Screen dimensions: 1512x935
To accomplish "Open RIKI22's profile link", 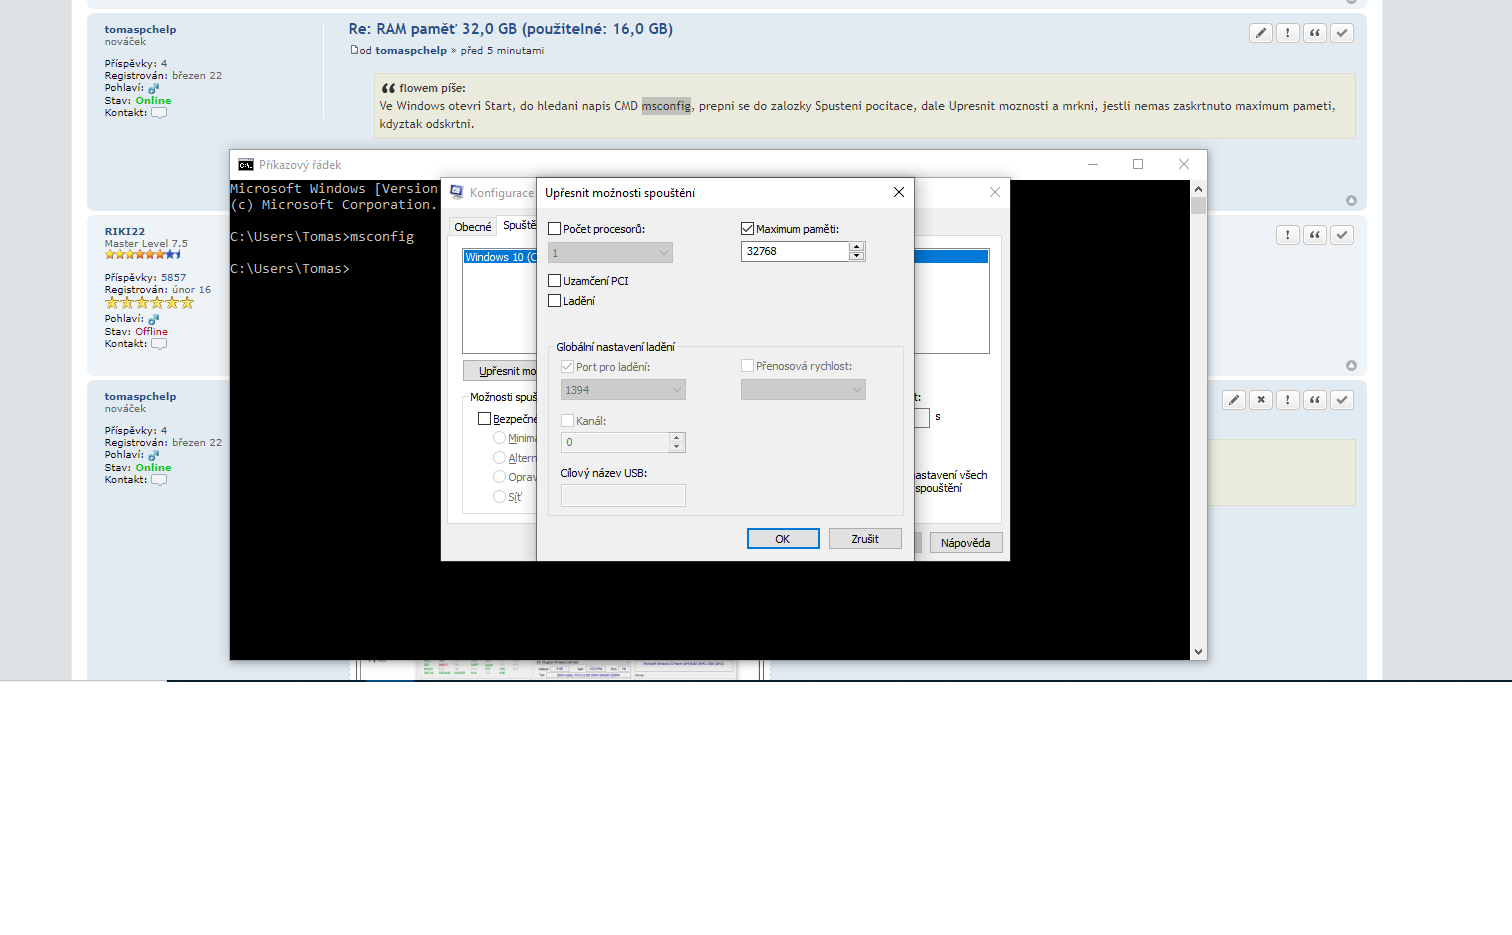I will click(125, 231).
